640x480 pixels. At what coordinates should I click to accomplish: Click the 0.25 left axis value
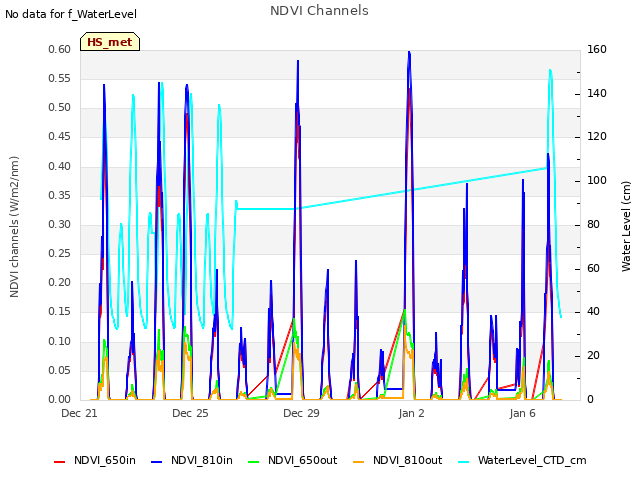60,253
